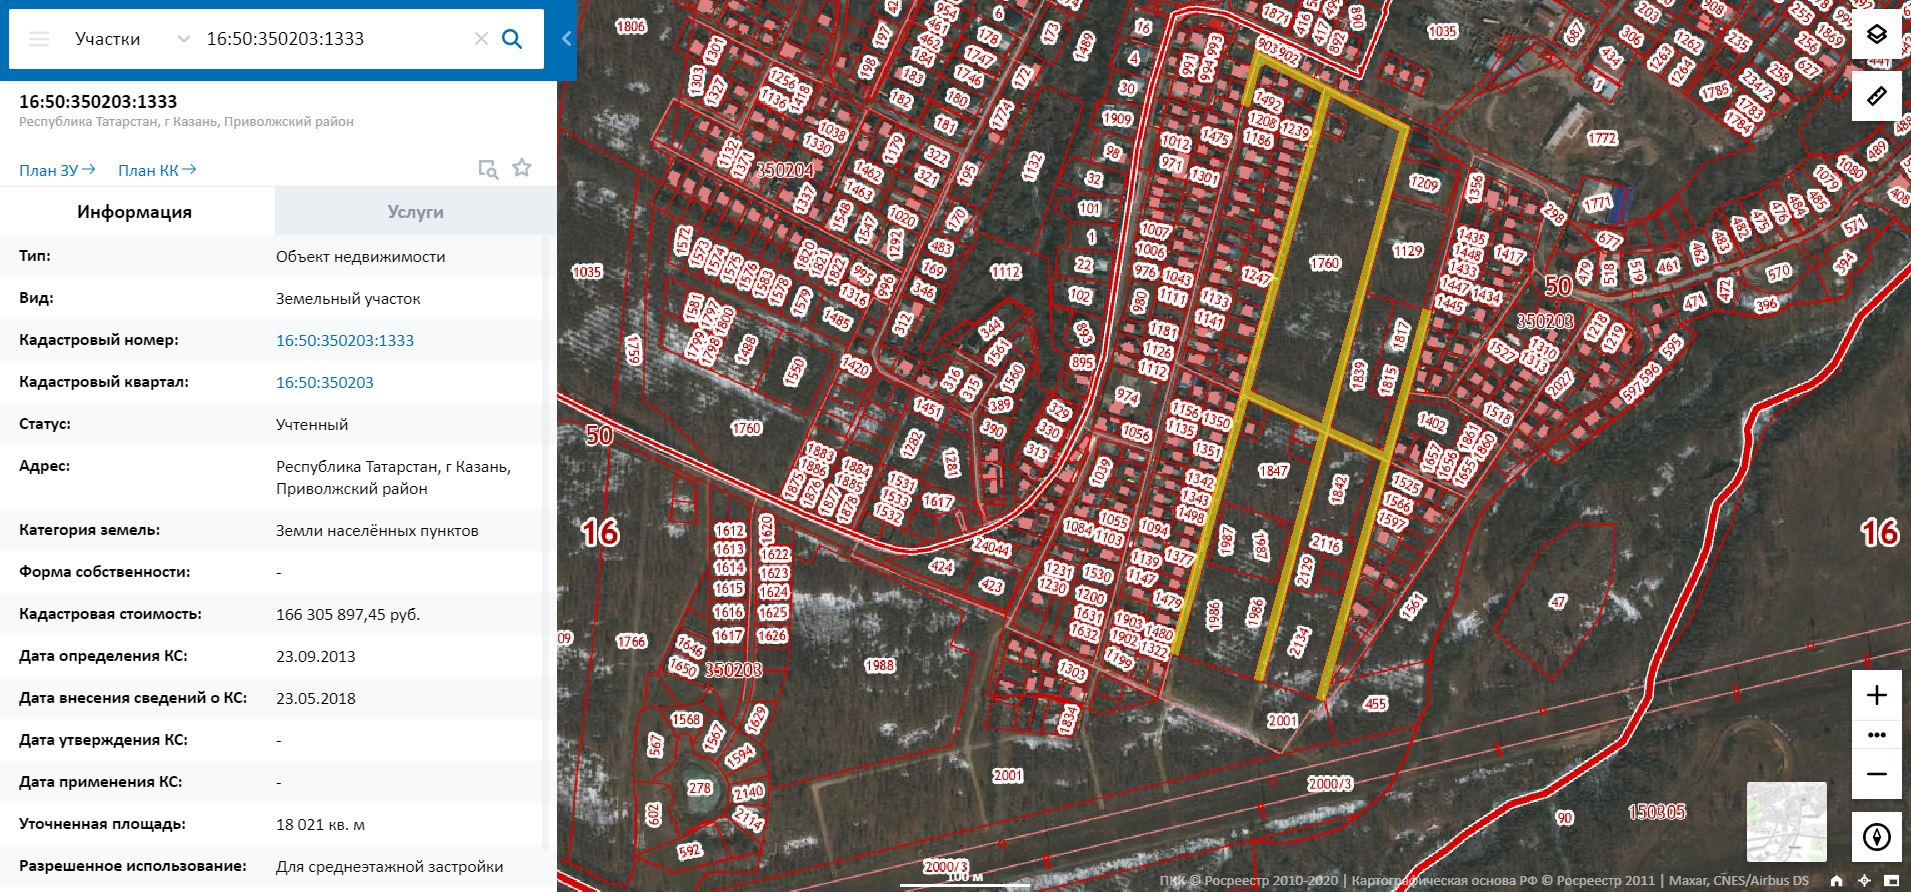Open the map layers panel
This screenshot has width=1911, height=892.
tap(1876, 35)
